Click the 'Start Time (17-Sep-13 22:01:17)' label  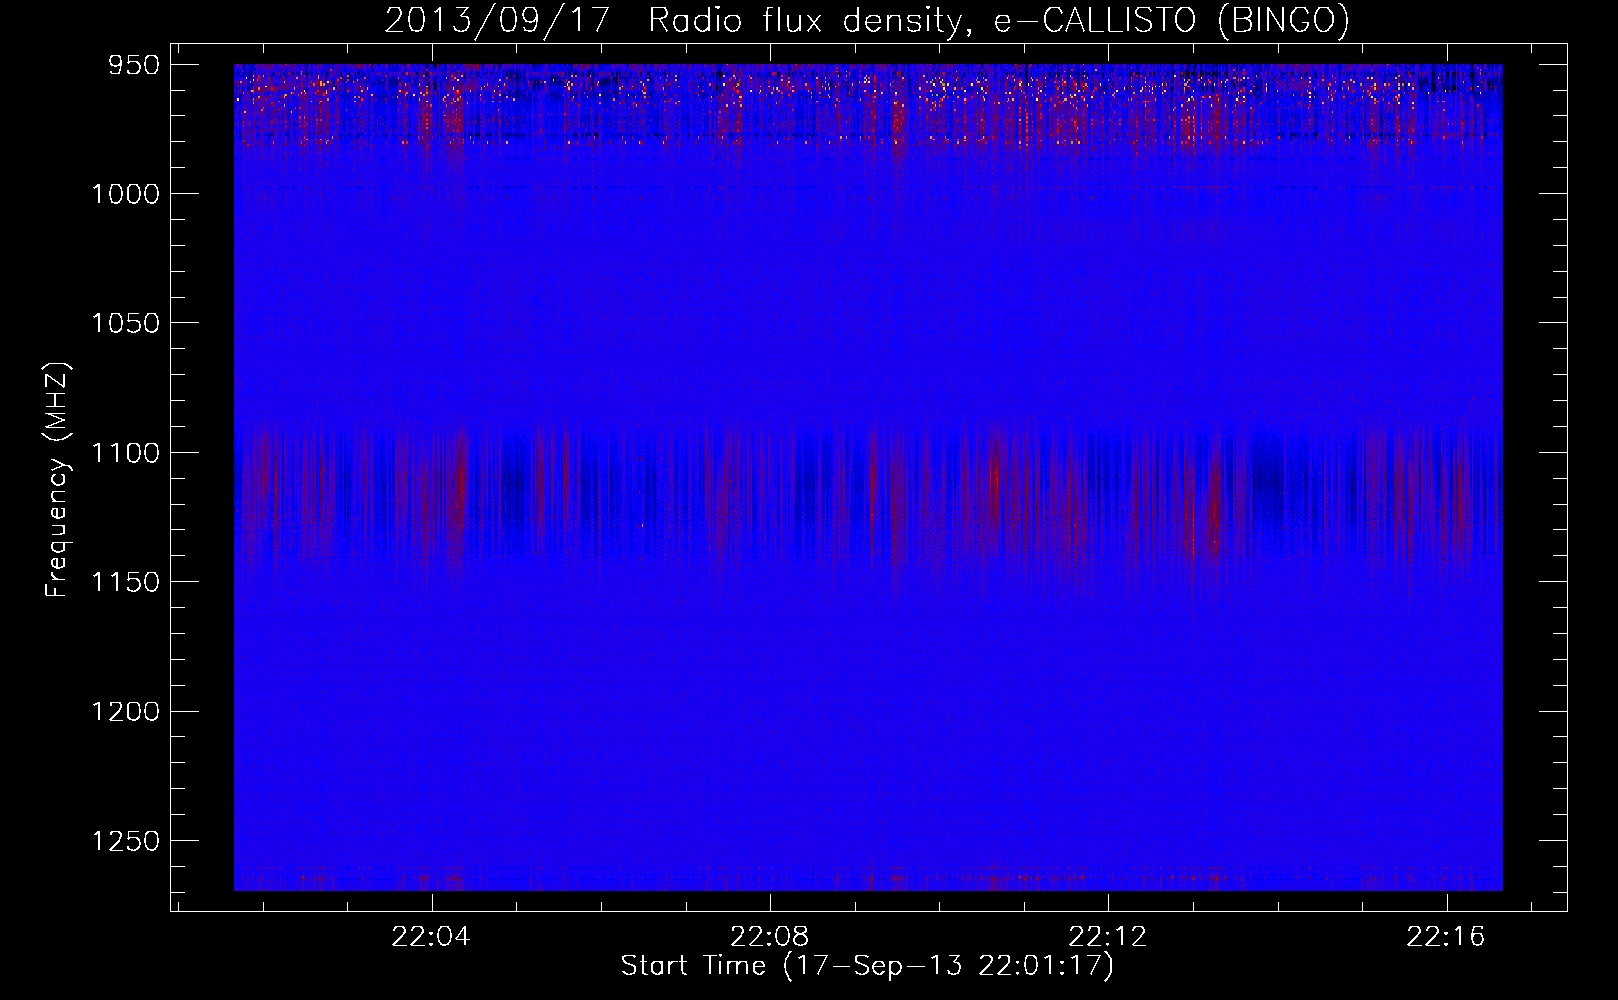tap(867, 966)
